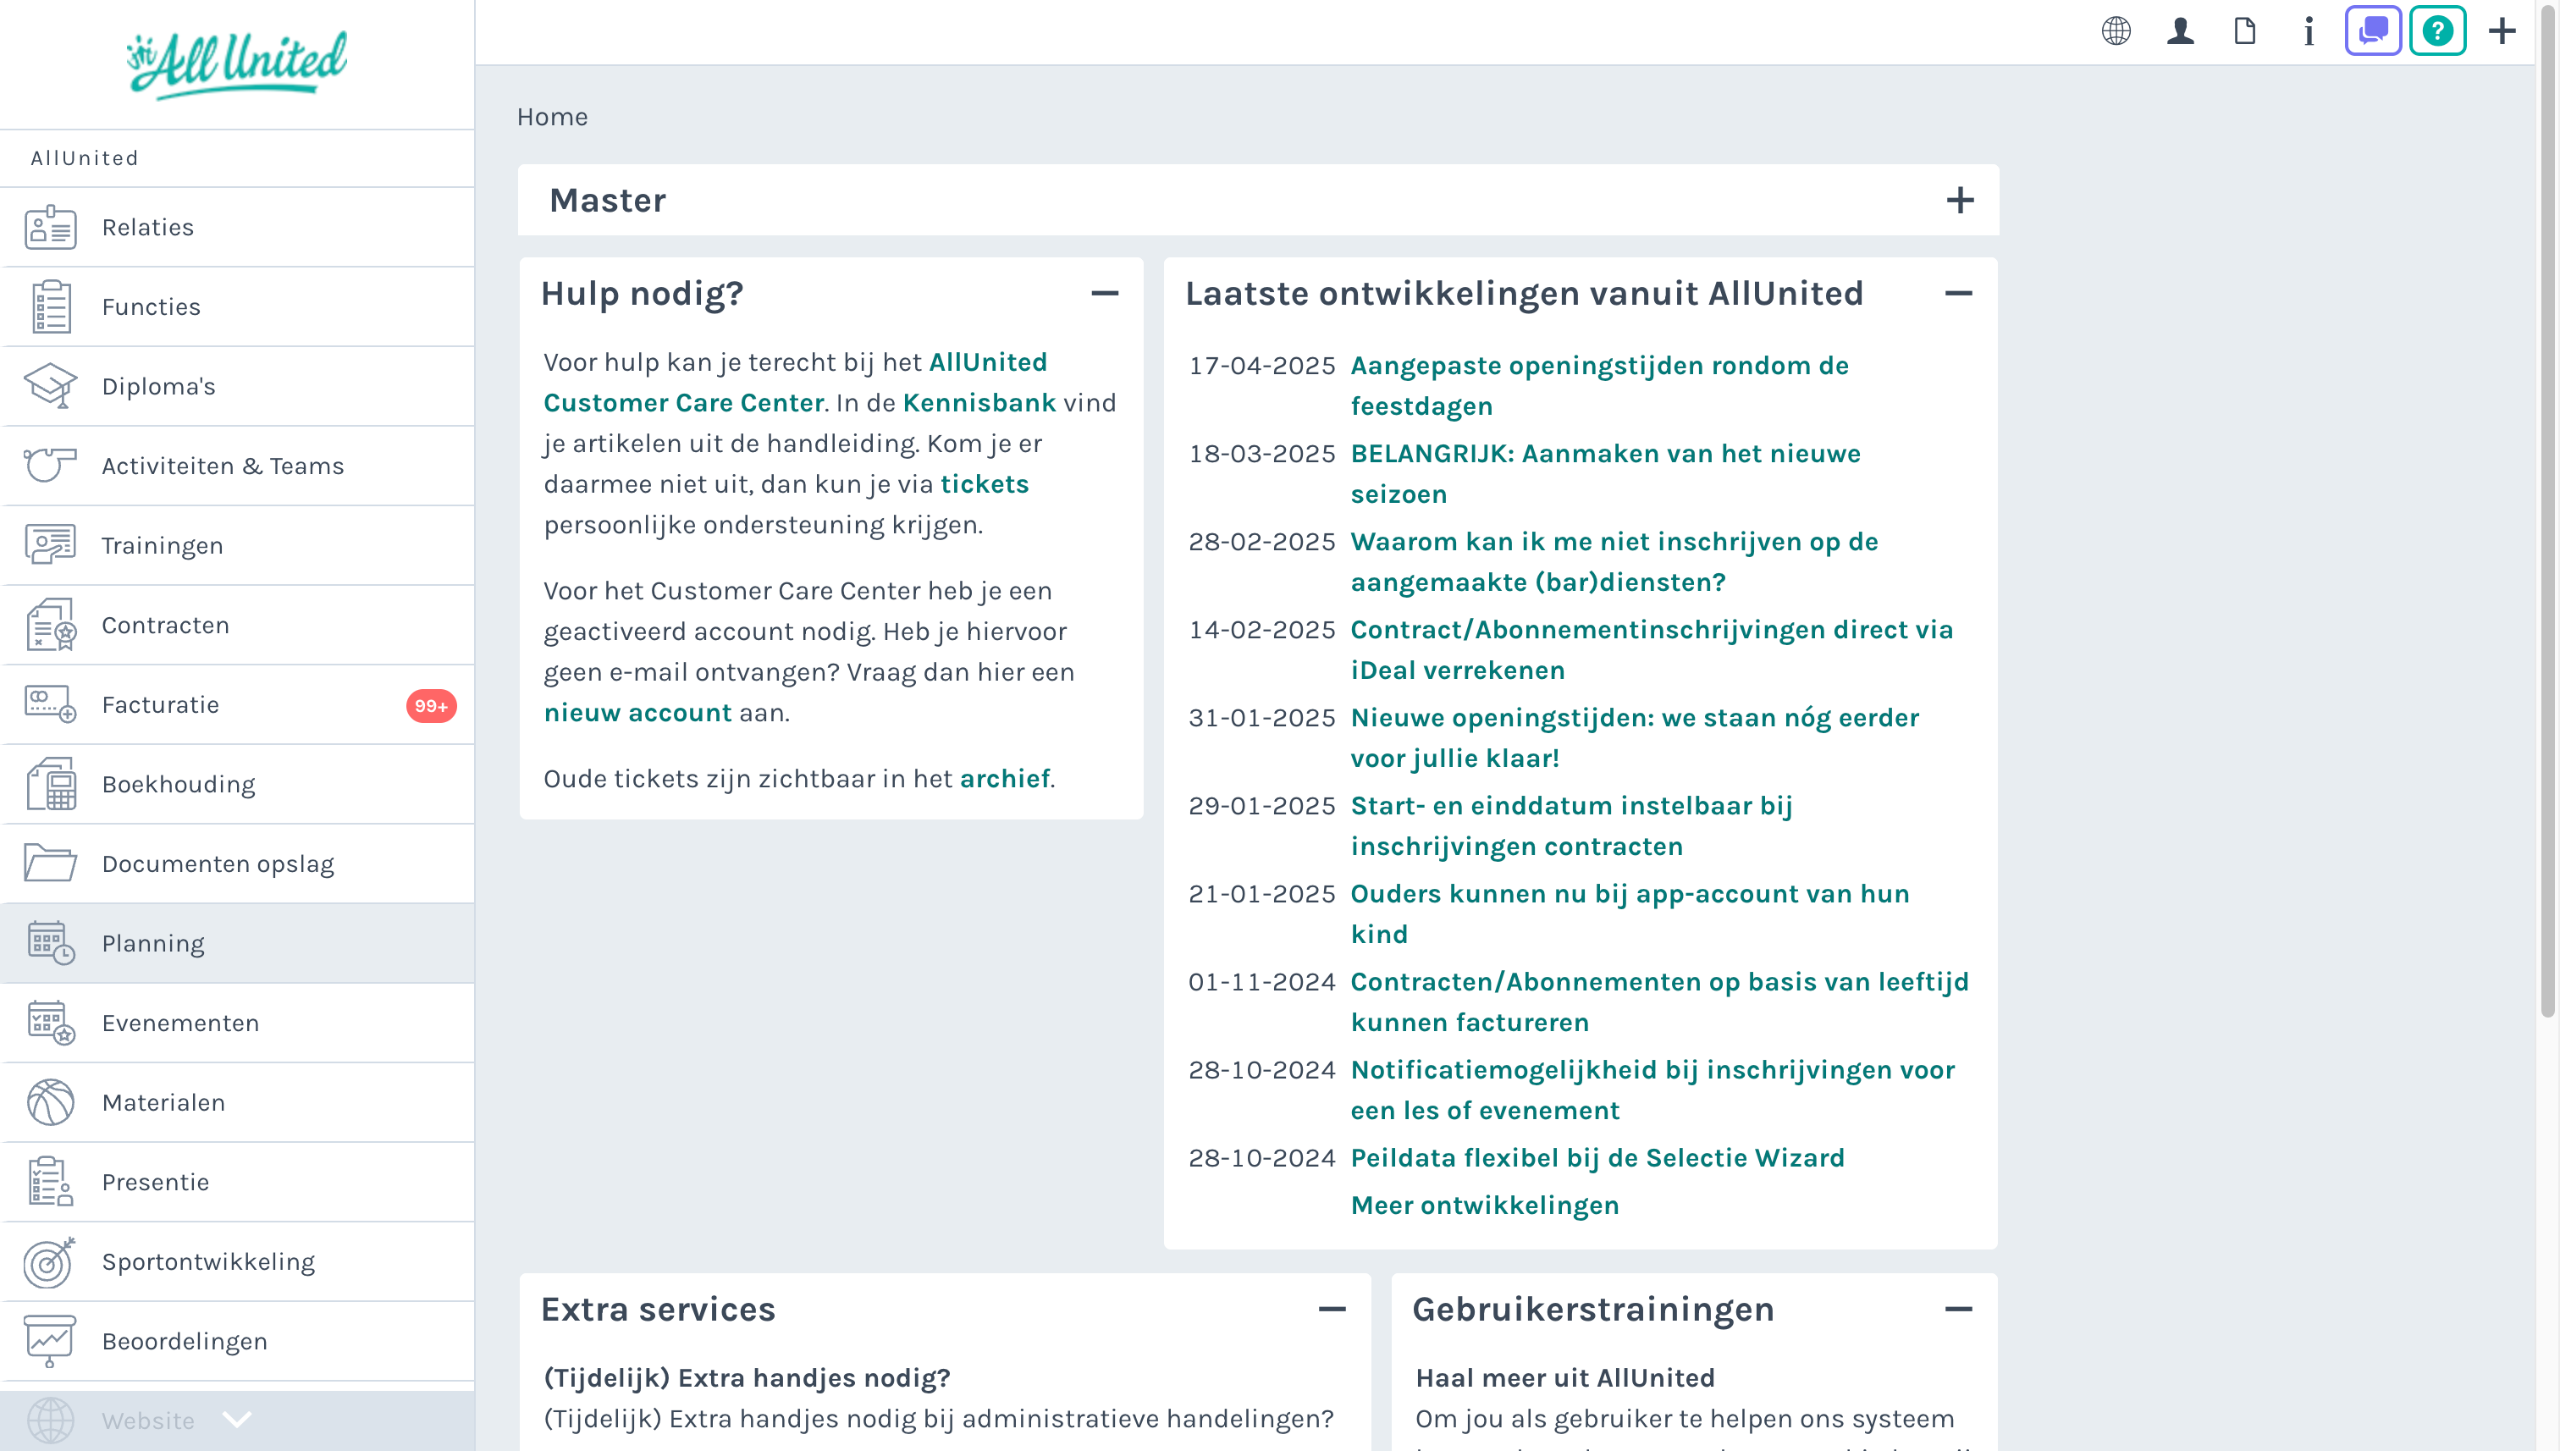The width and height of the screenshot is (2560, 1451).
Task: Open the Nieuwe openingstijden news item
Action: point(1635,738)
